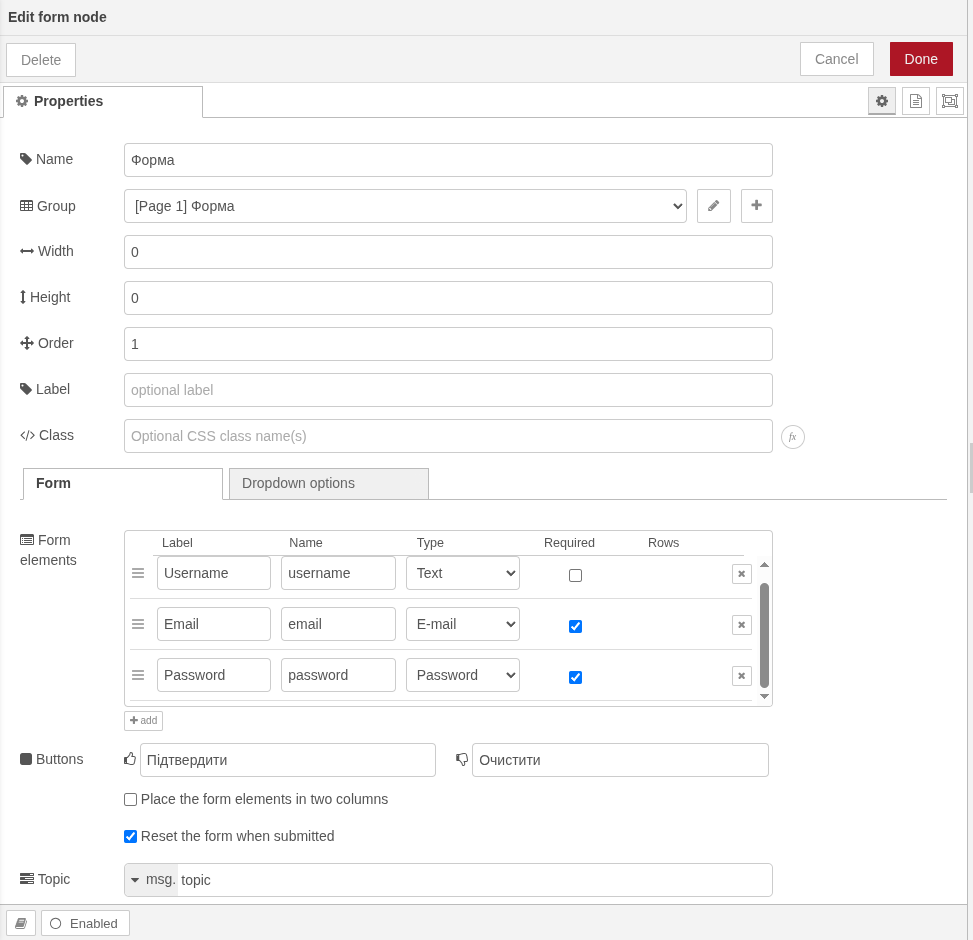Disable Reset the form when submitted
Viewport: 973px width, 940px height.
point(131,837)
